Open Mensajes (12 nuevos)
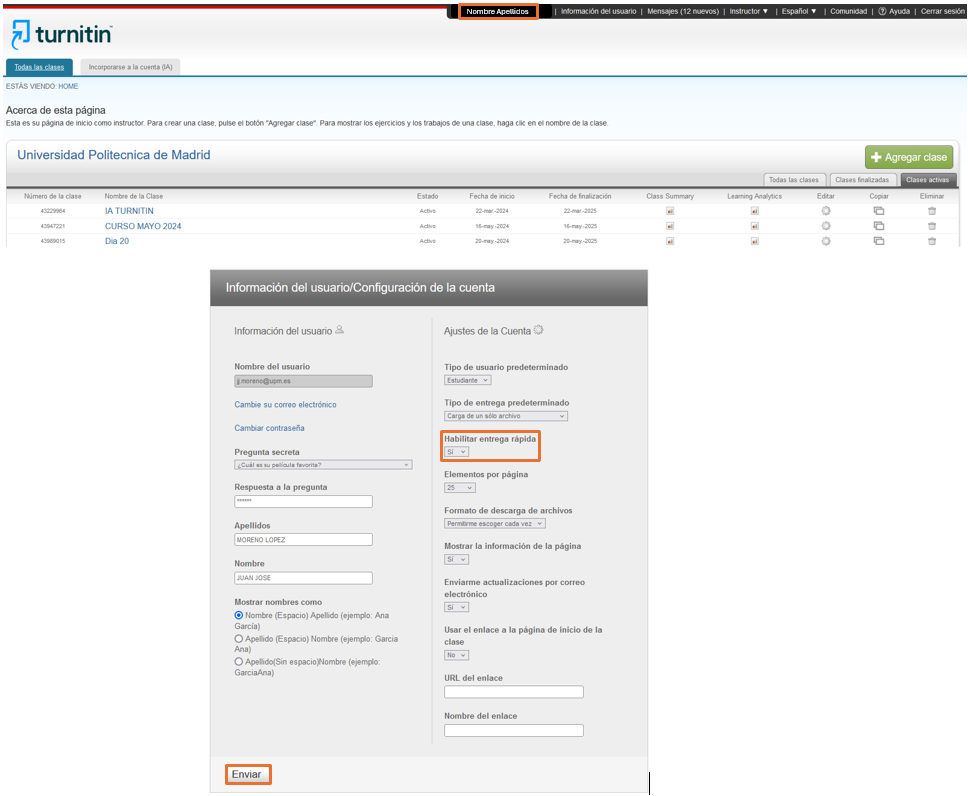Image resolution: width=968 pixels, height=796 pixels. pyautogui.click(x=683, y=11)
